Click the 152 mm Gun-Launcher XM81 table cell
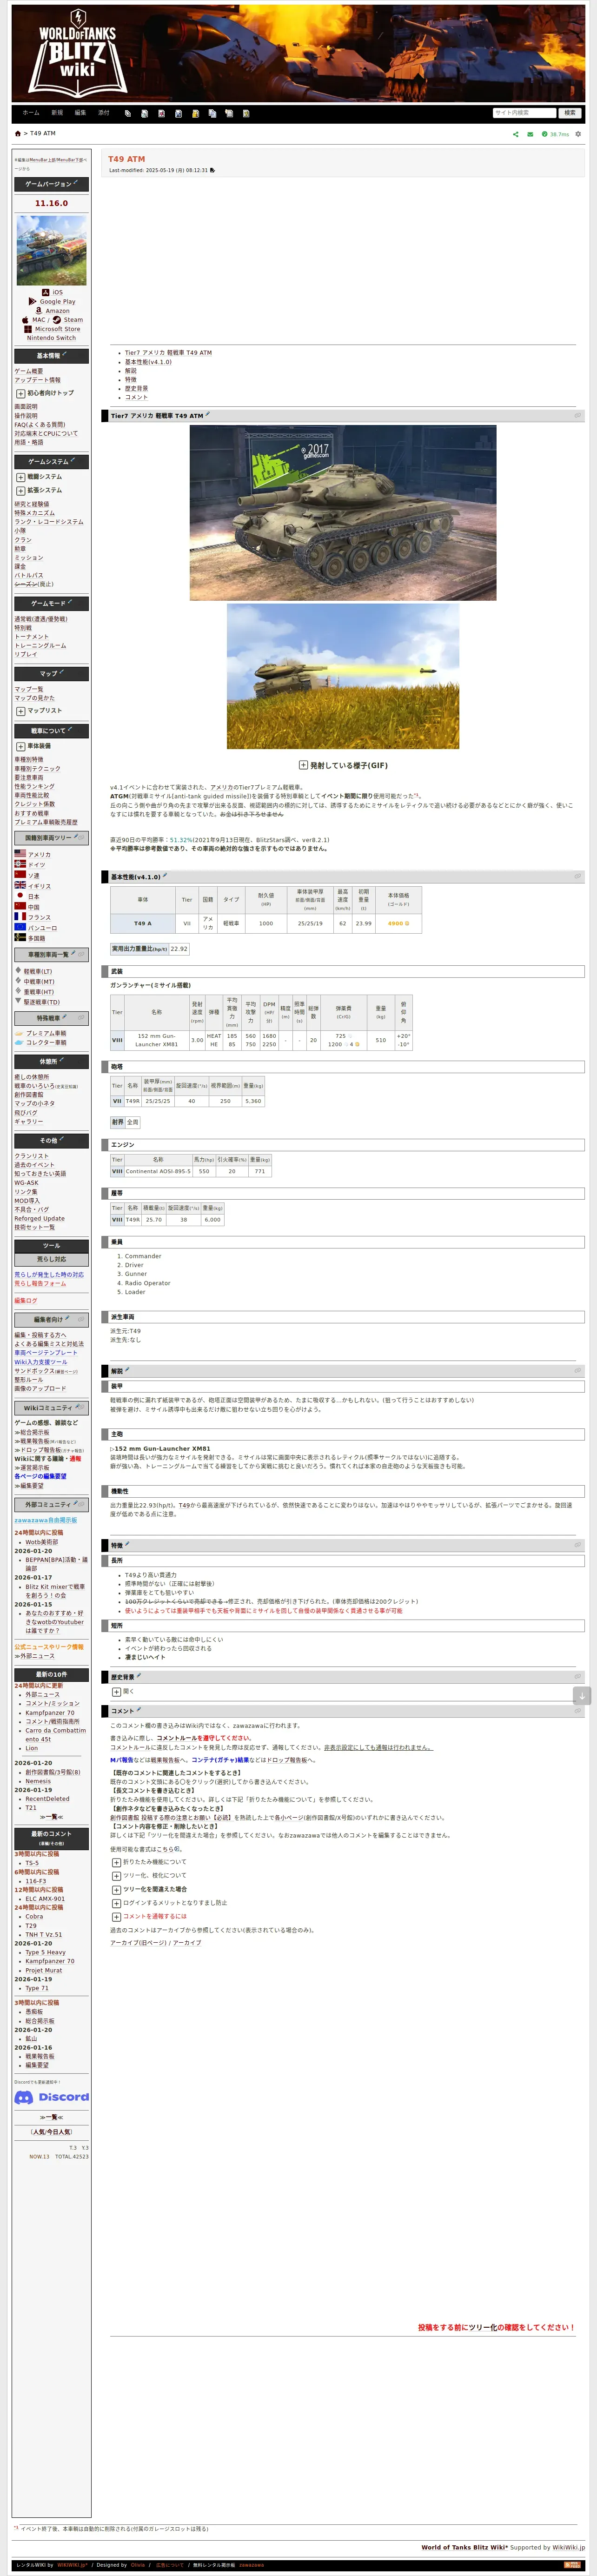Viewport: 597px width, 2576px height. [x=157, y=1040]
